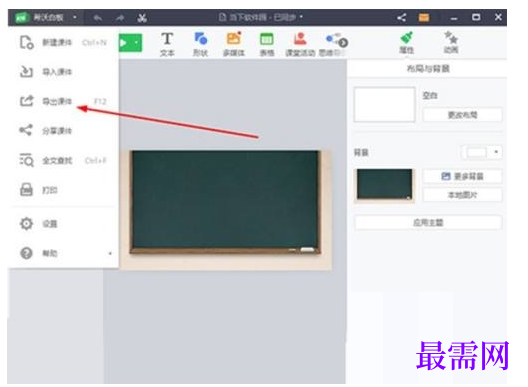
Task: Select the blackboard background thumbnail
Action: pyautogui.click(x=384, y=185)
